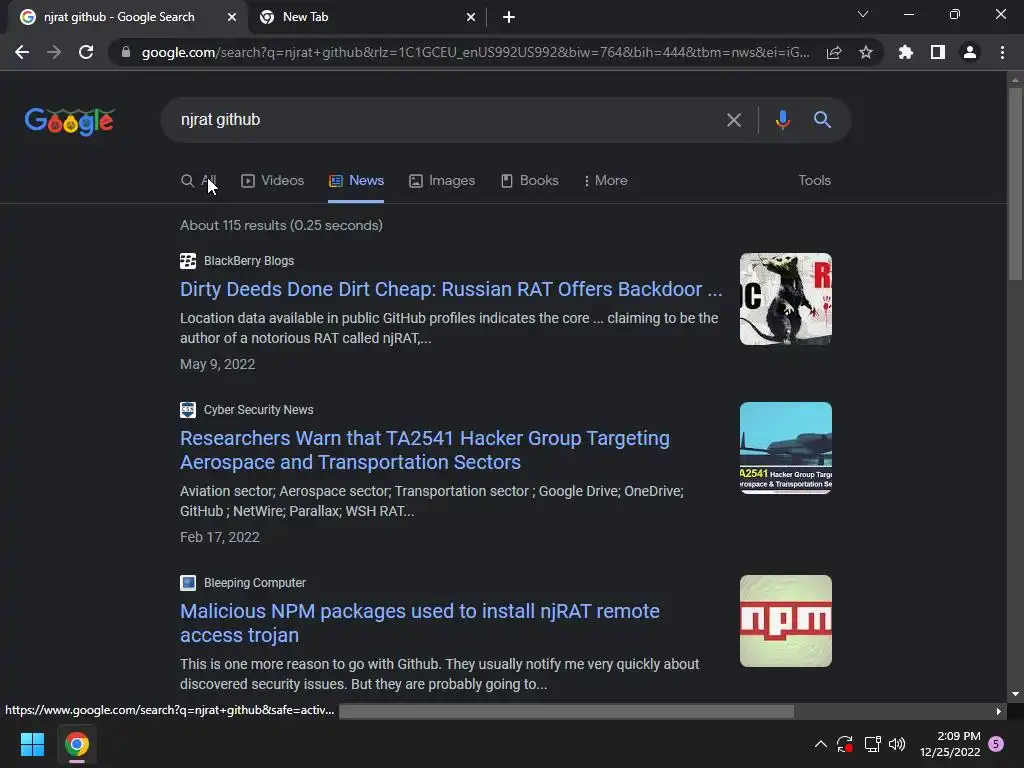Screen dimensions: 1024x768
Task: Open the notification count badge
Action: tap(996, 744)
